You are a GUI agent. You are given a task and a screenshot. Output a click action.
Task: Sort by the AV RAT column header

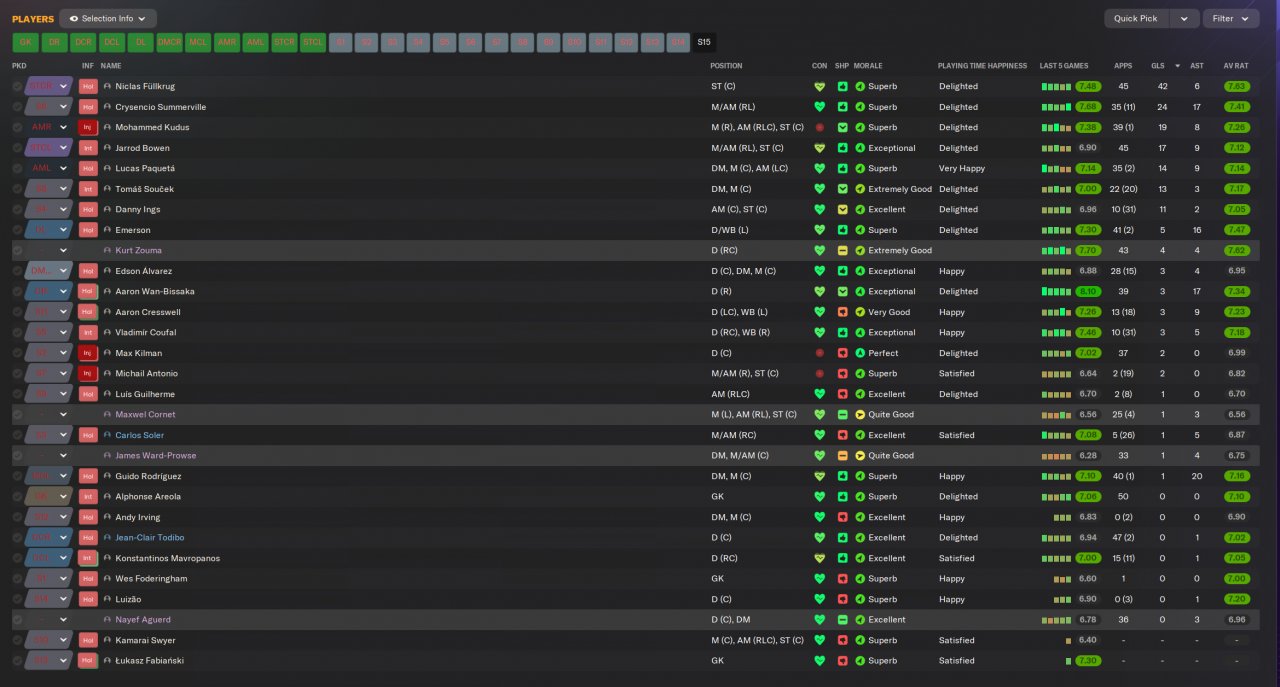(1236, 66)
